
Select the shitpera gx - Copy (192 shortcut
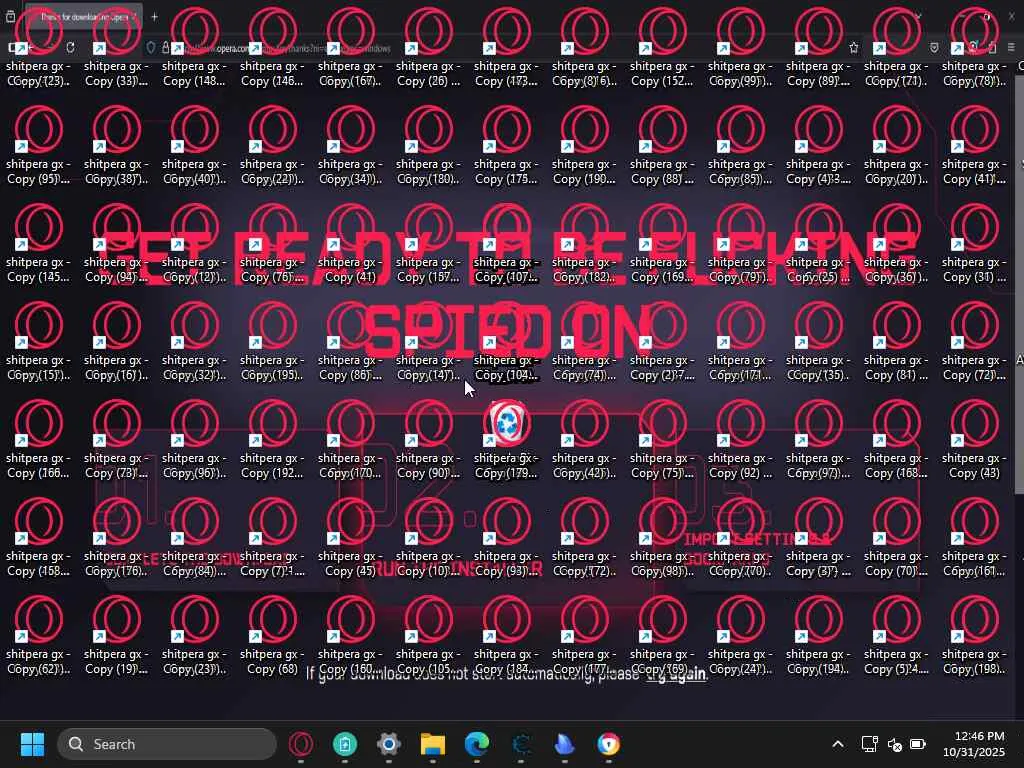pos(272,439)
